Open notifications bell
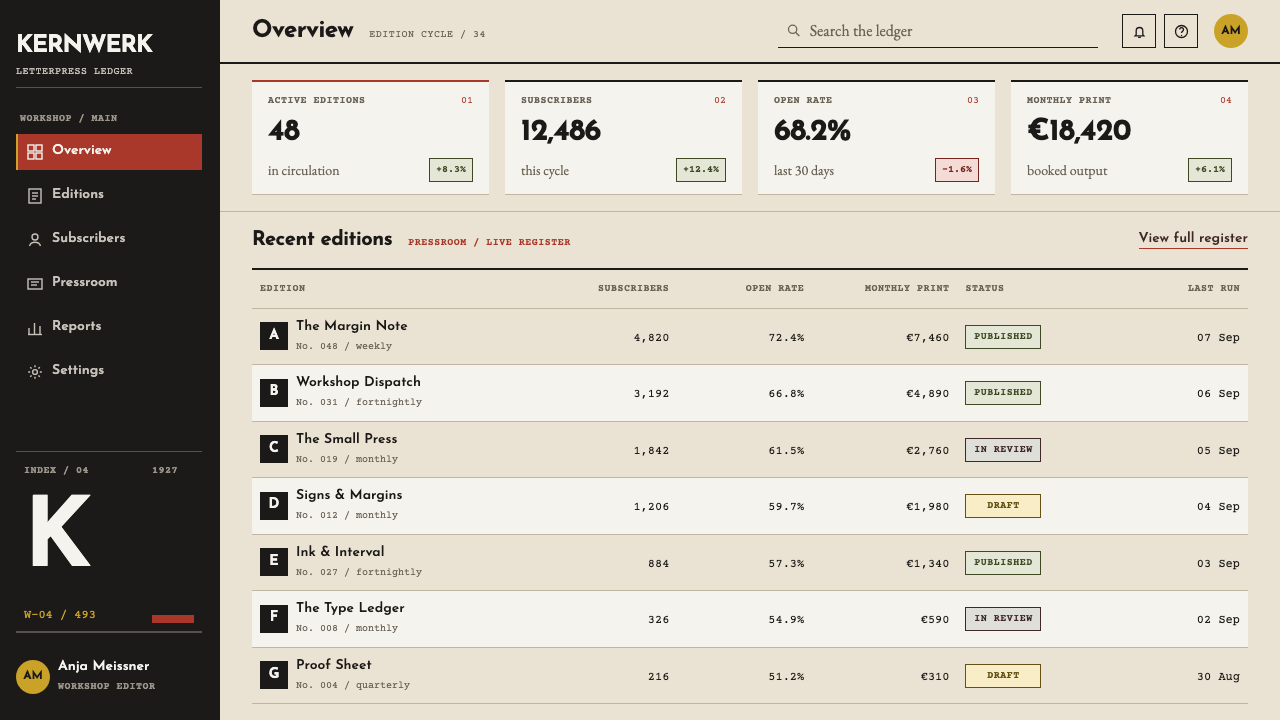The width and height of the screenshot is (1280, 720). 1139,31
